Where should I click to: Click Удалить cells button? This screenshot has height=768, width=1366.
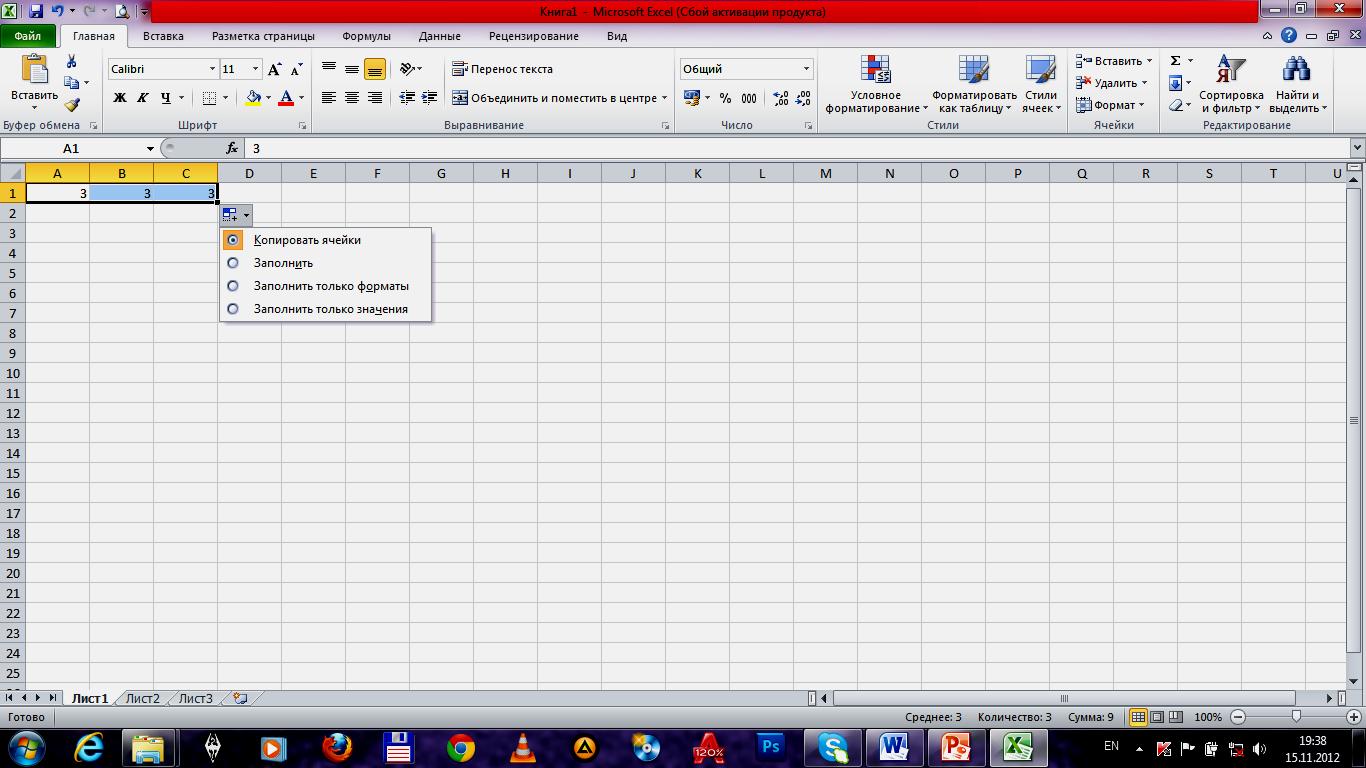pyautogui.click(x=1111, y=83)
